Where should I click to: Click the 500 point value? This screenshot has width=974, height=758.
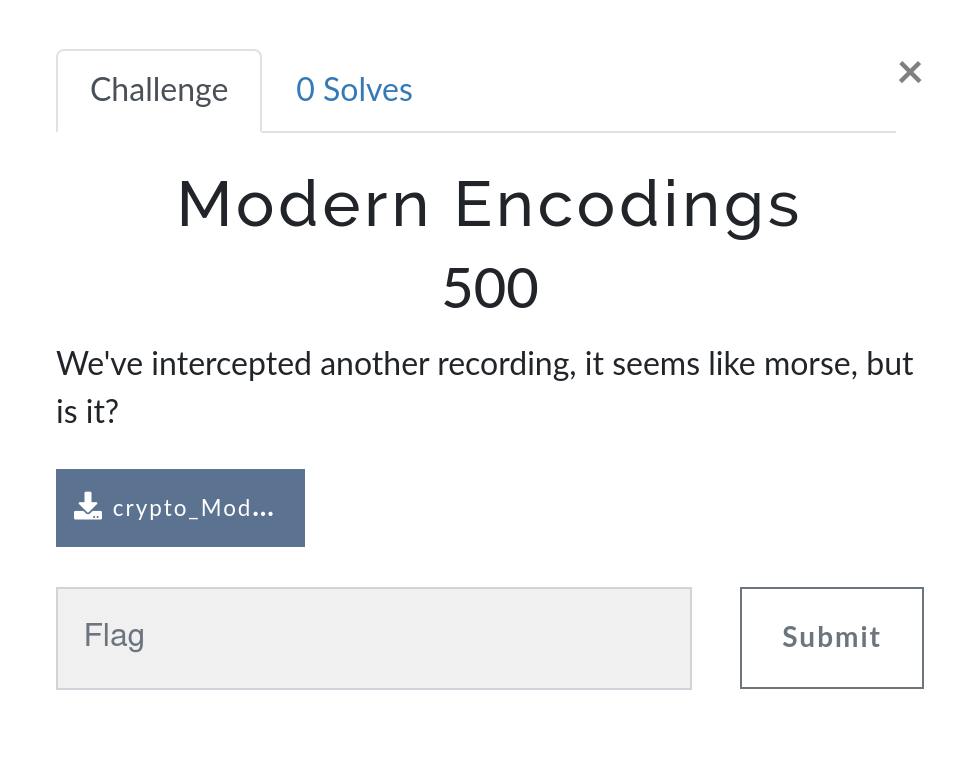pyautogui.click(x=490, y=288)
